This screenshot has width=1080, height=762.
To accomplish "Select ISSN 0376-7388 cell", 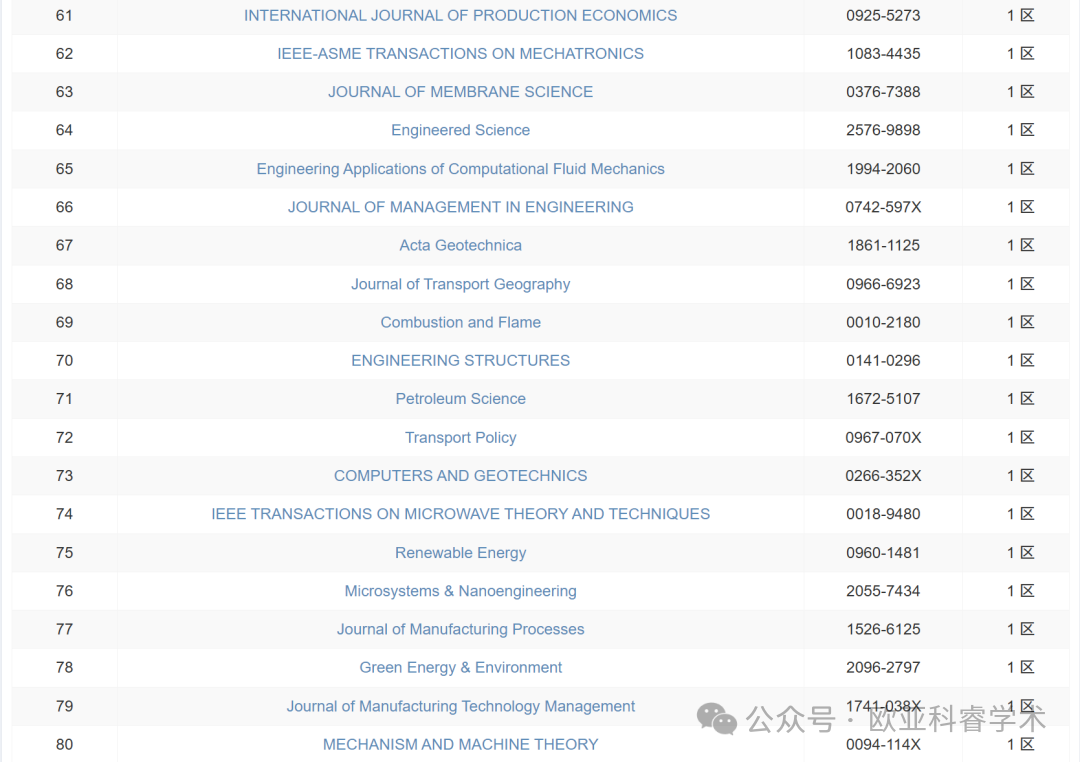I will pyautogui.click(x=883, y=92).
